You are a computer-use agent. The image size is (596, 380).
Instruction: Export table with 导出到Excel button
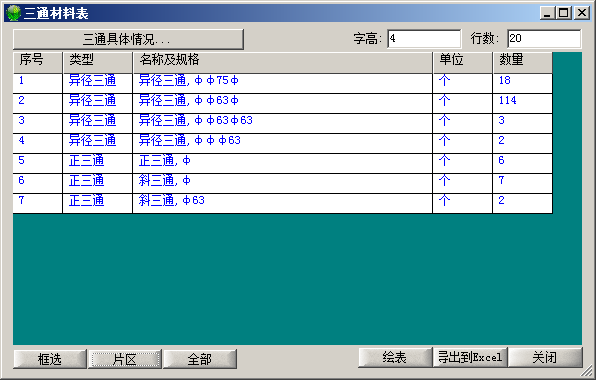(x=470, y=357)
